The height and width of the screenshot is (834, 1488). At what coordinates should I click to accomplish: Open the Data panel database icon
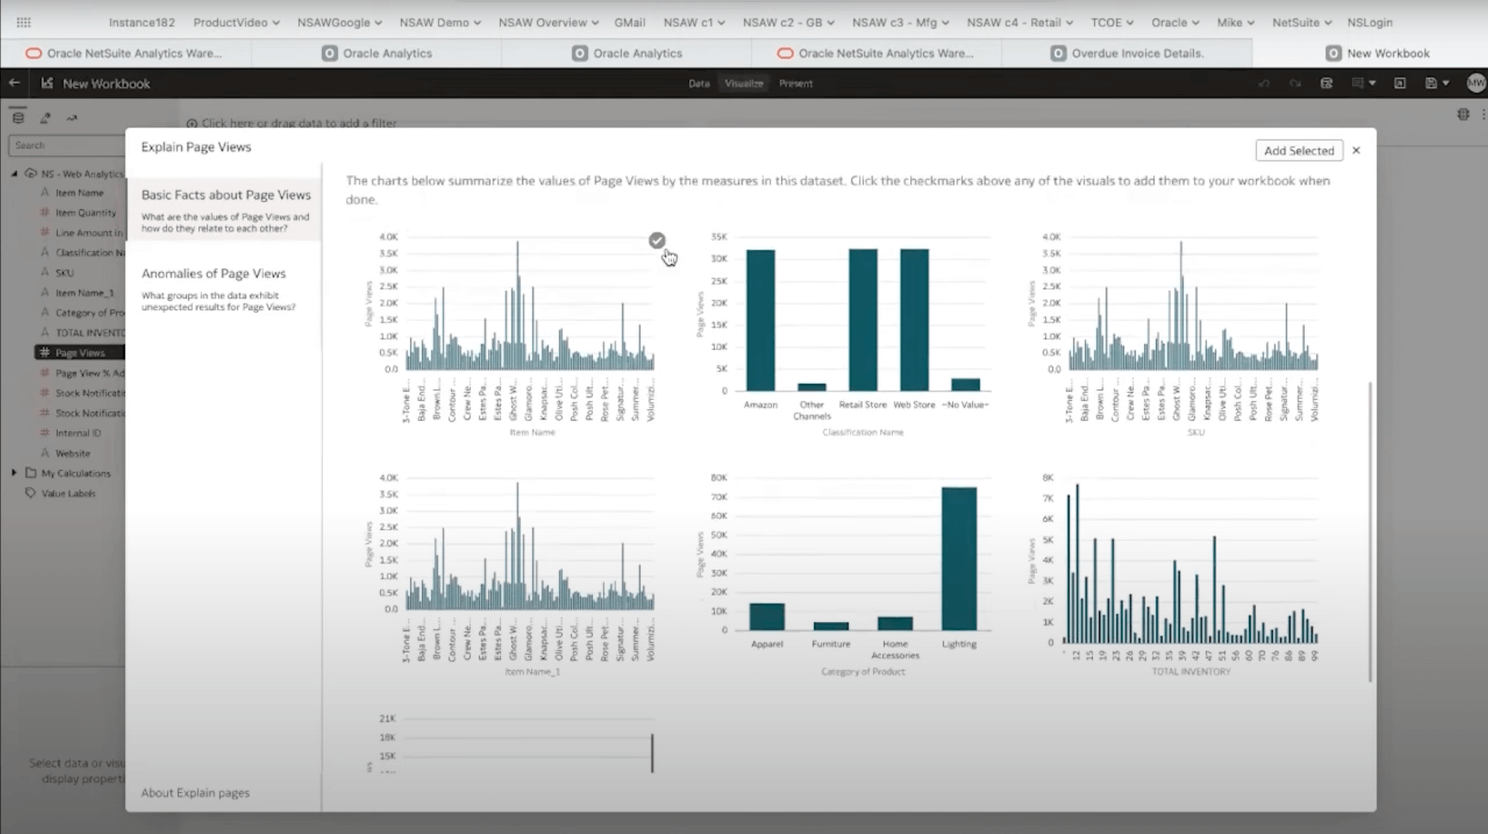pos(18,118)
